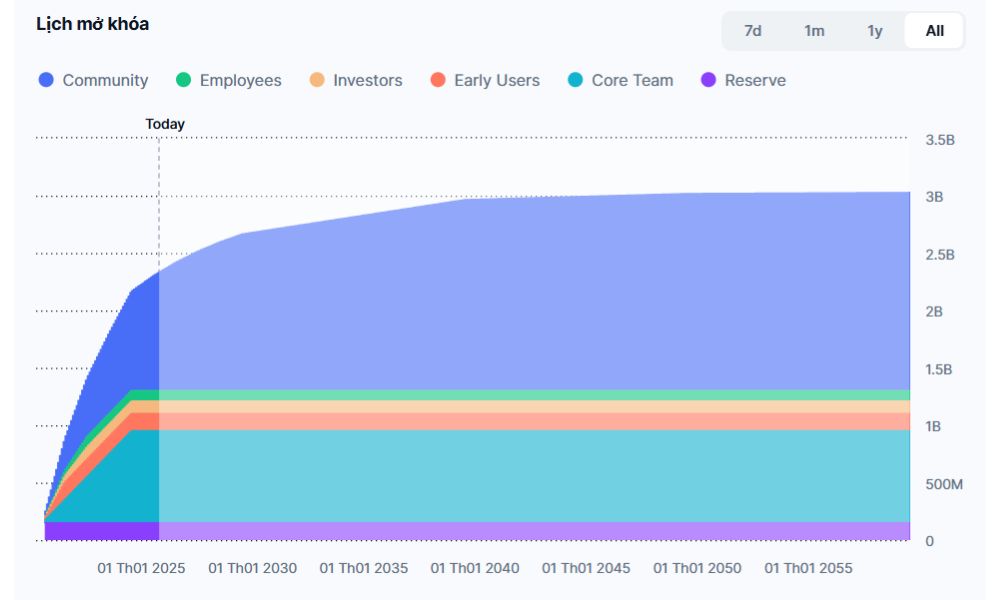
Task: Choose the 1y time range
Action: tap(875, 31)
